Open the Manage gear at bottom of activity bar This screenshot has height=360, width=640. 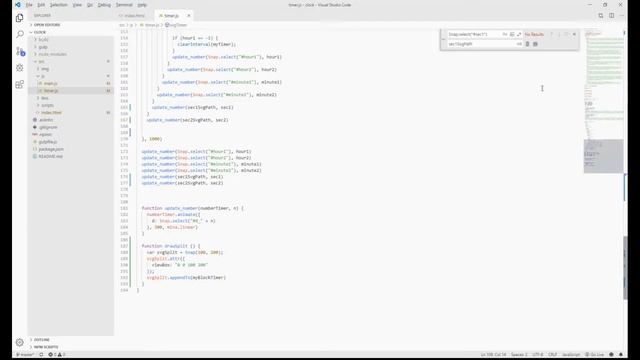[20, 342]
